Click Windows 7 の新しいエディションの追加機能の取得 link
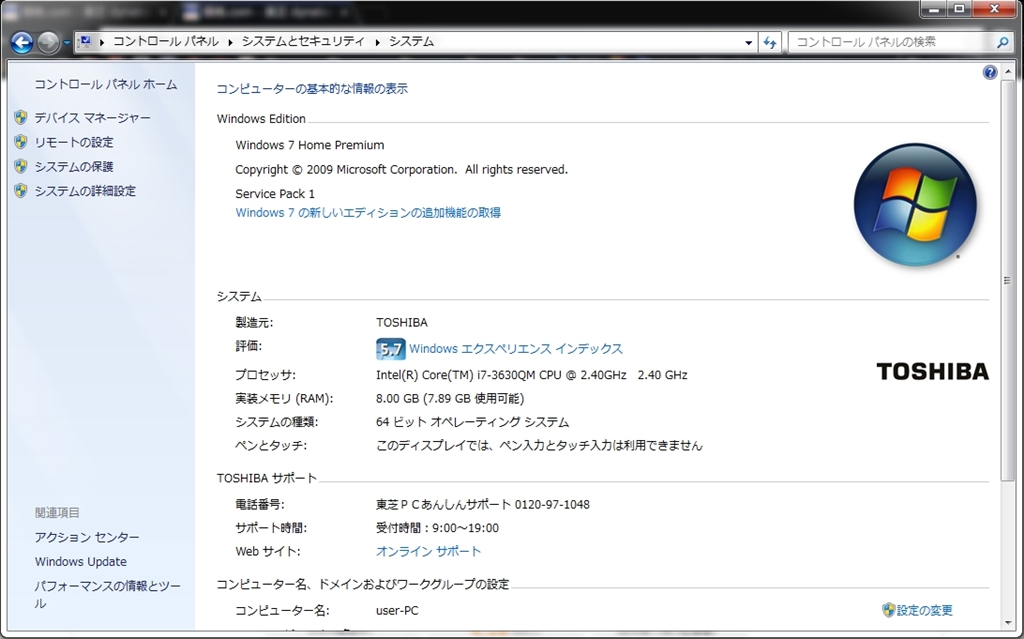 pyautogui.click(x=368, y=213)
